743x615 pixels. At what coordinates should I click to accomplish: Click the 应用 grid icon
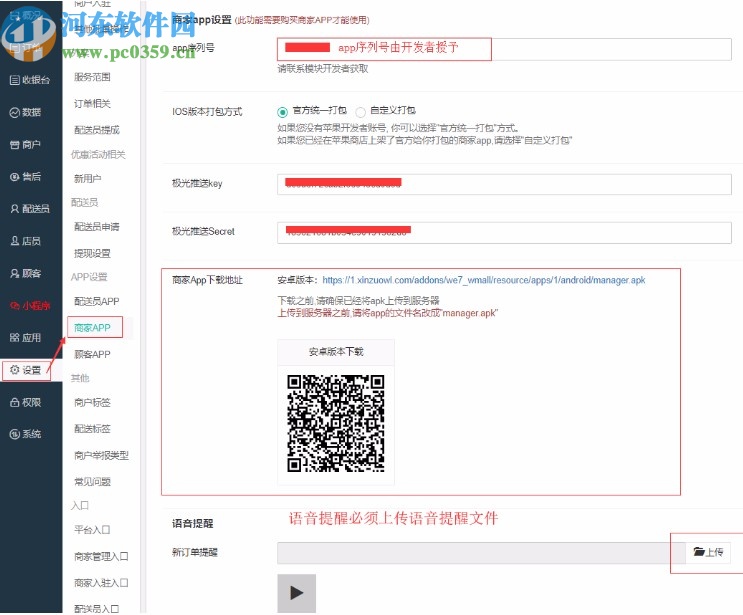pos(15,338)
